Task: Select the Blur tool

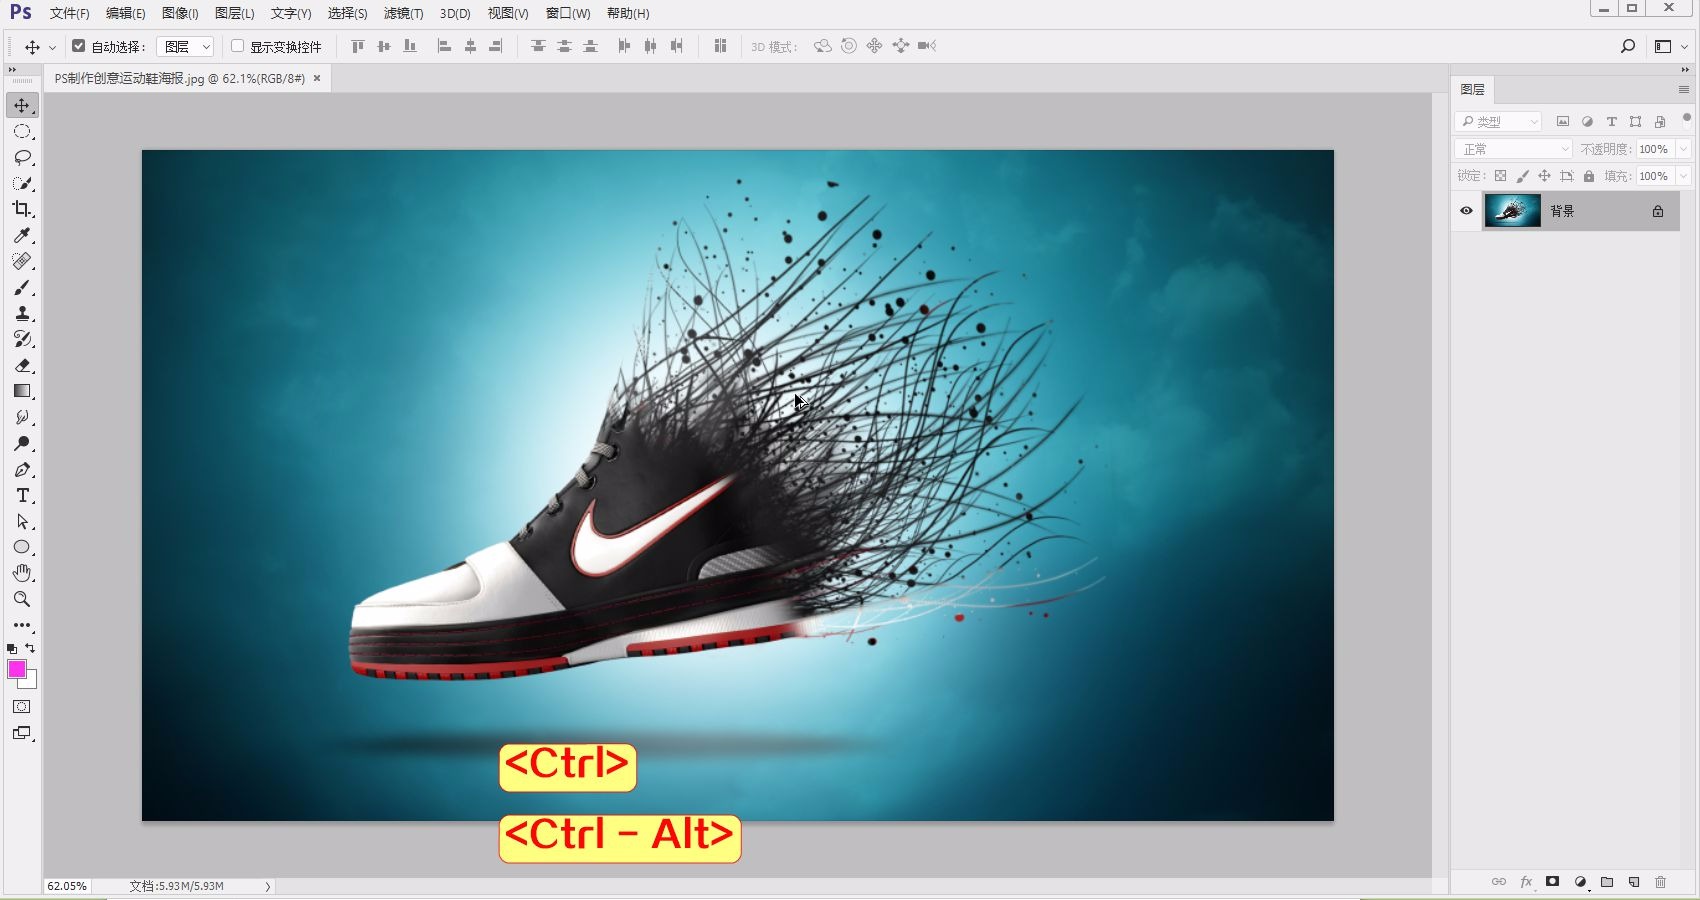Action: click(22, 417)
